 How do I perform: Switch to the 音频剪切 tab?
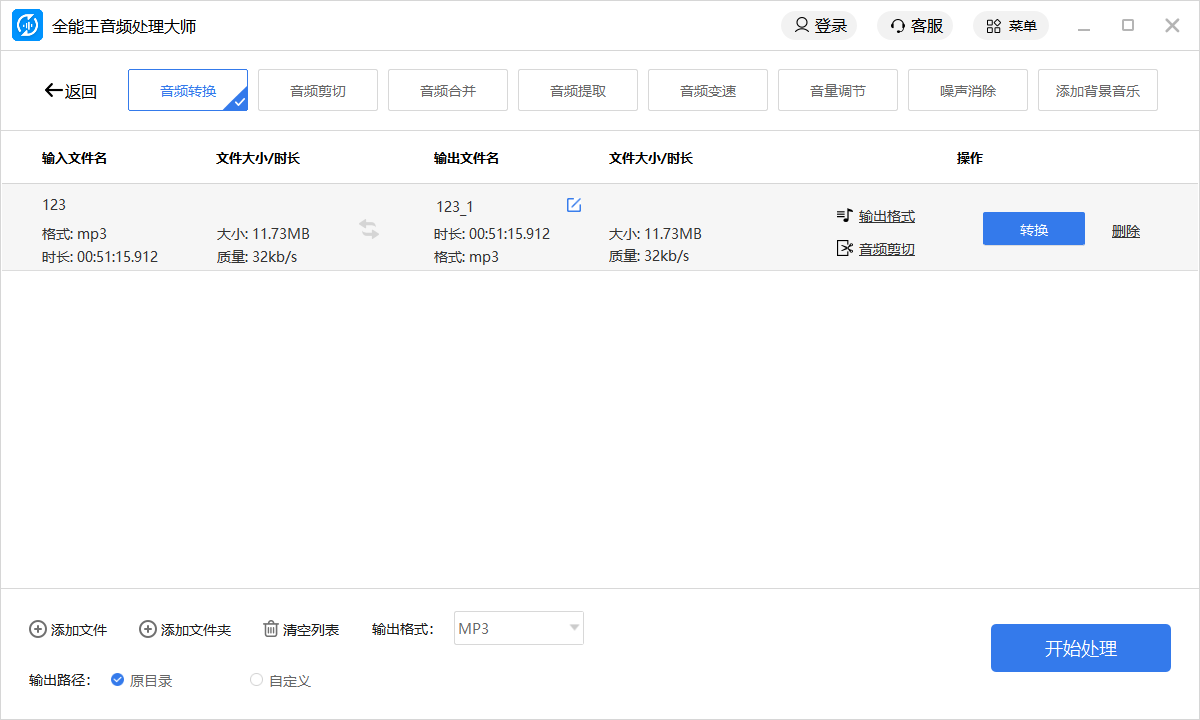318,91
